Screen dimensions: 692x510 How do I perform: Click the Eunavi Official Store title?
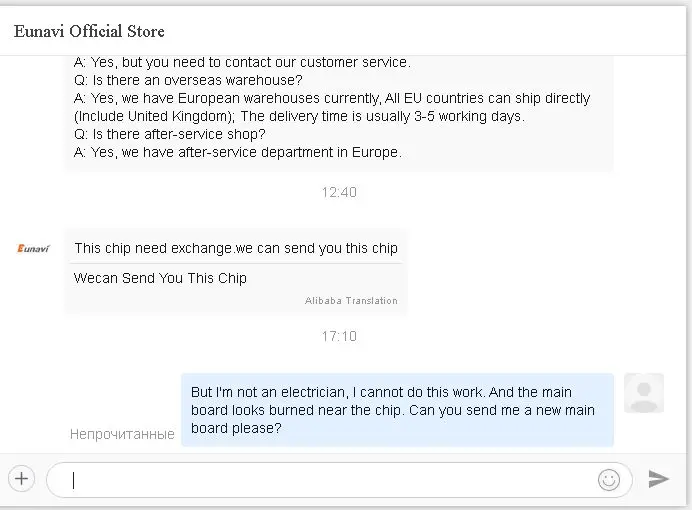(90, 31)
